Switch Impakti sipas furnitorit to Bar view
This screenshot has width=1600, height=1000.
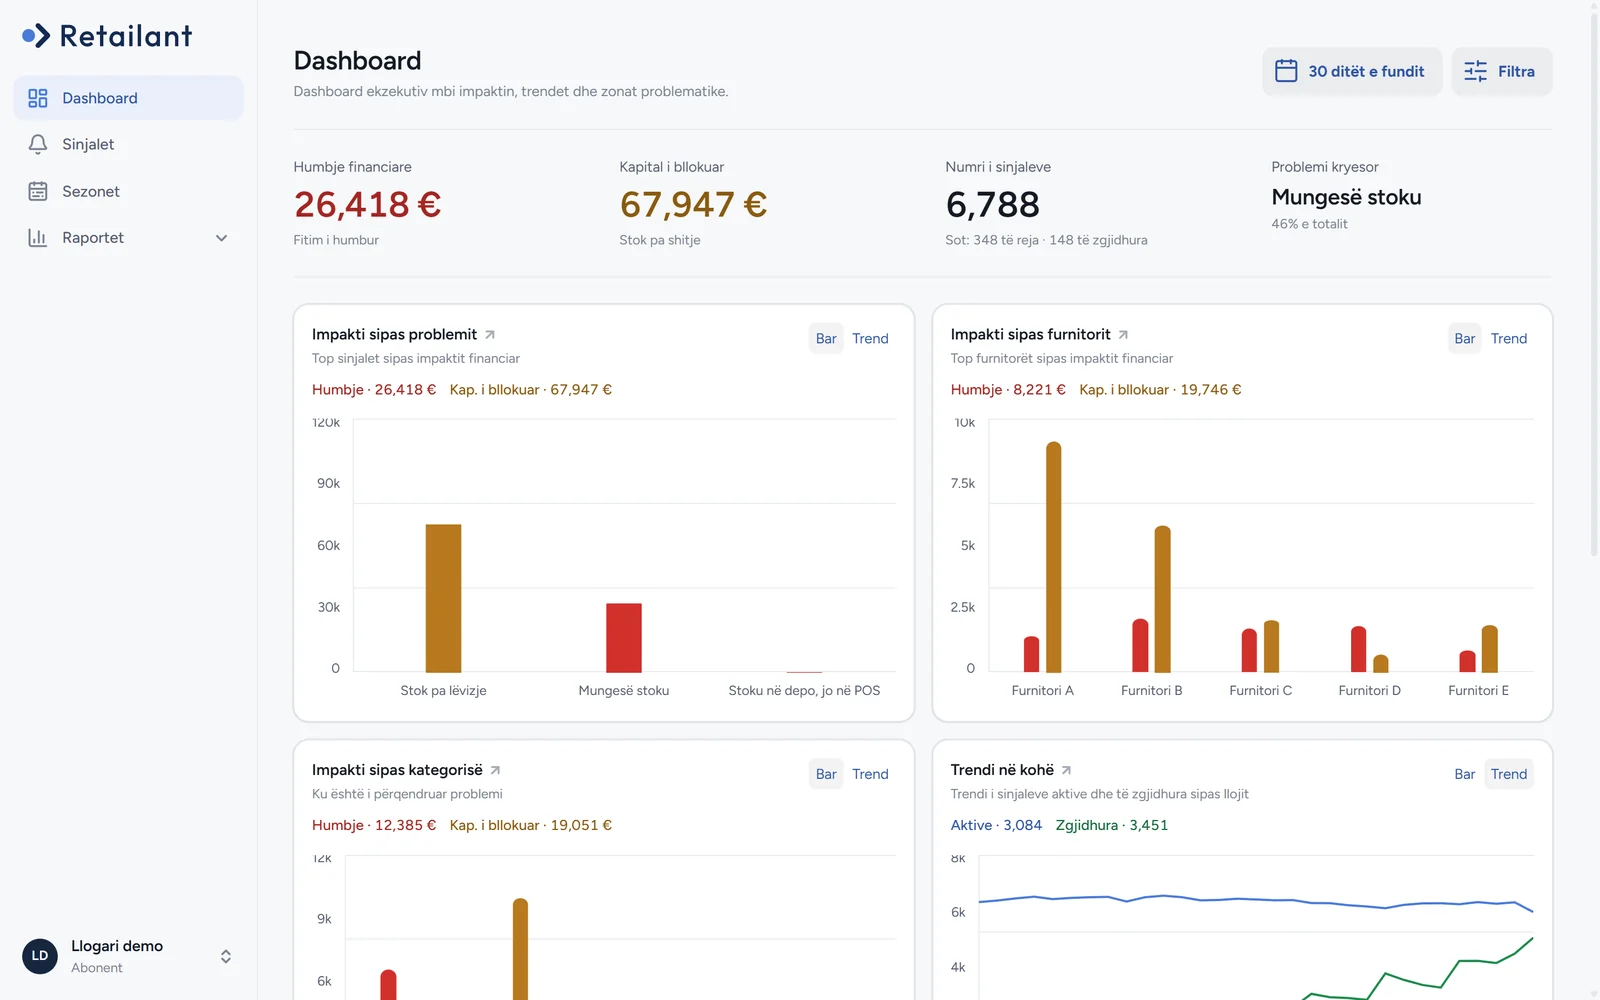1465,339
